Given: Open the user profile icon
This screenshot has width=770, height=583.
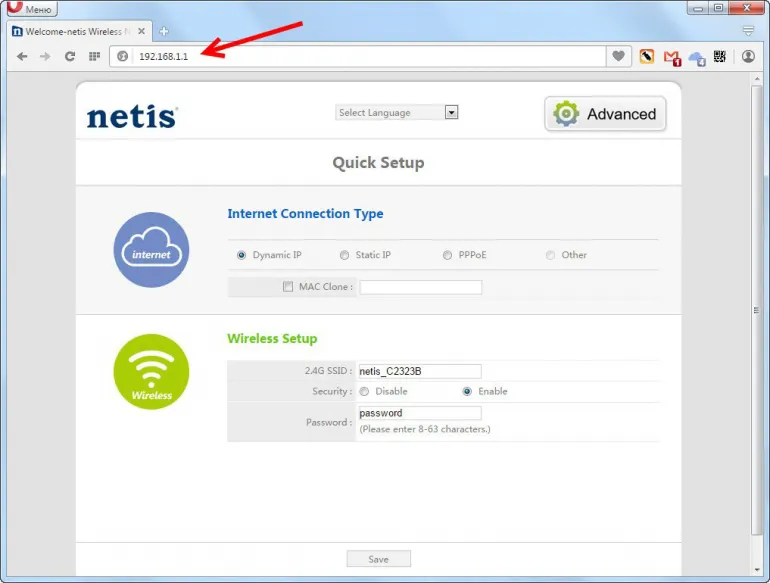Looking at the screenshot, I should coord(749,57).
